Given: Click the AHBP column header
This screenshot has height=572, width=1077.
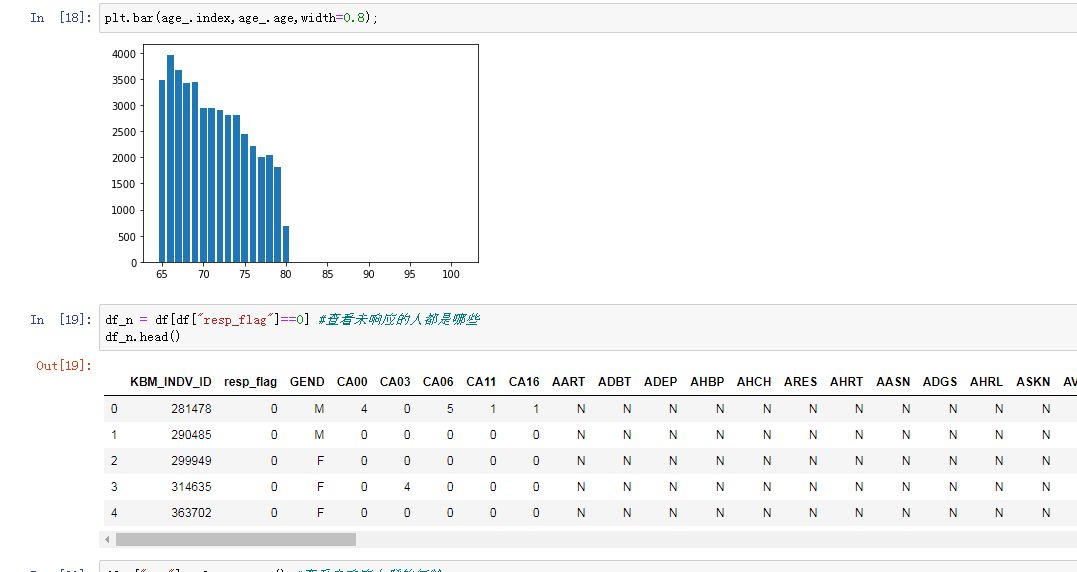Looking at the screenshot, I should click(707, 382).
